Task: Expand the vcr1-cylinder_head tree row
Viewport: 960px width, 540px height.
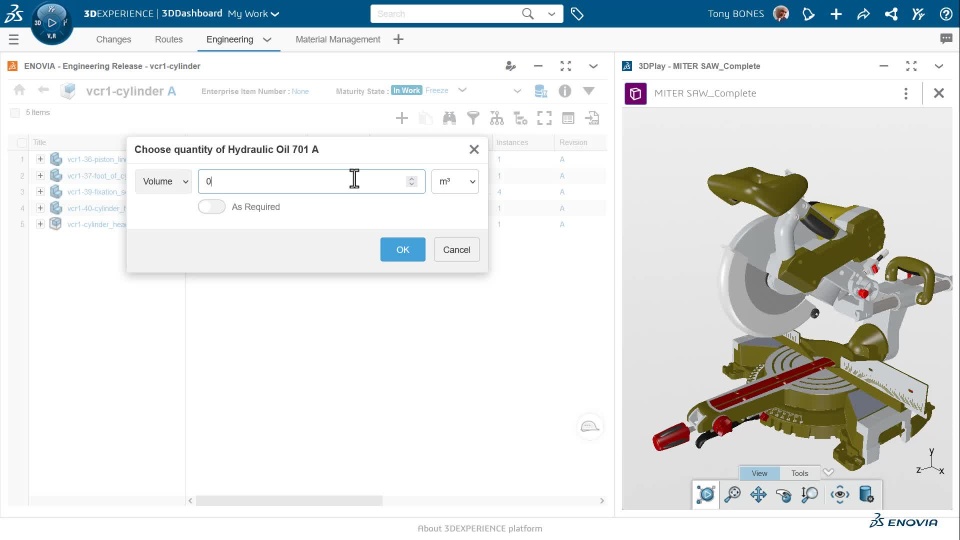Action: click(40, 224)
